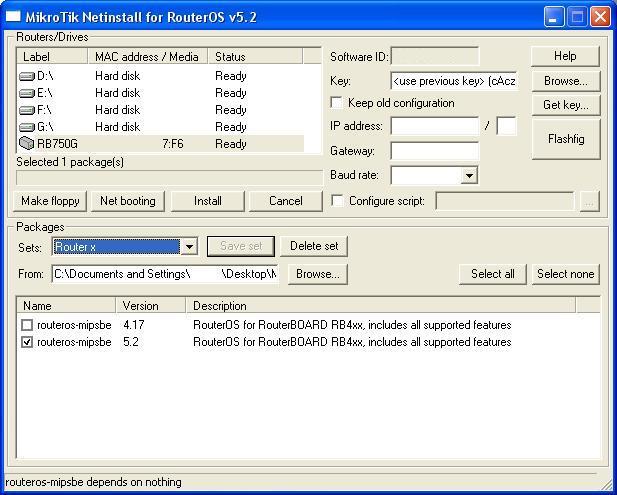Image resolution: width=617 pixels, height=495 pixels.
Task: Click the Cancel button
Action: point(286,201)
